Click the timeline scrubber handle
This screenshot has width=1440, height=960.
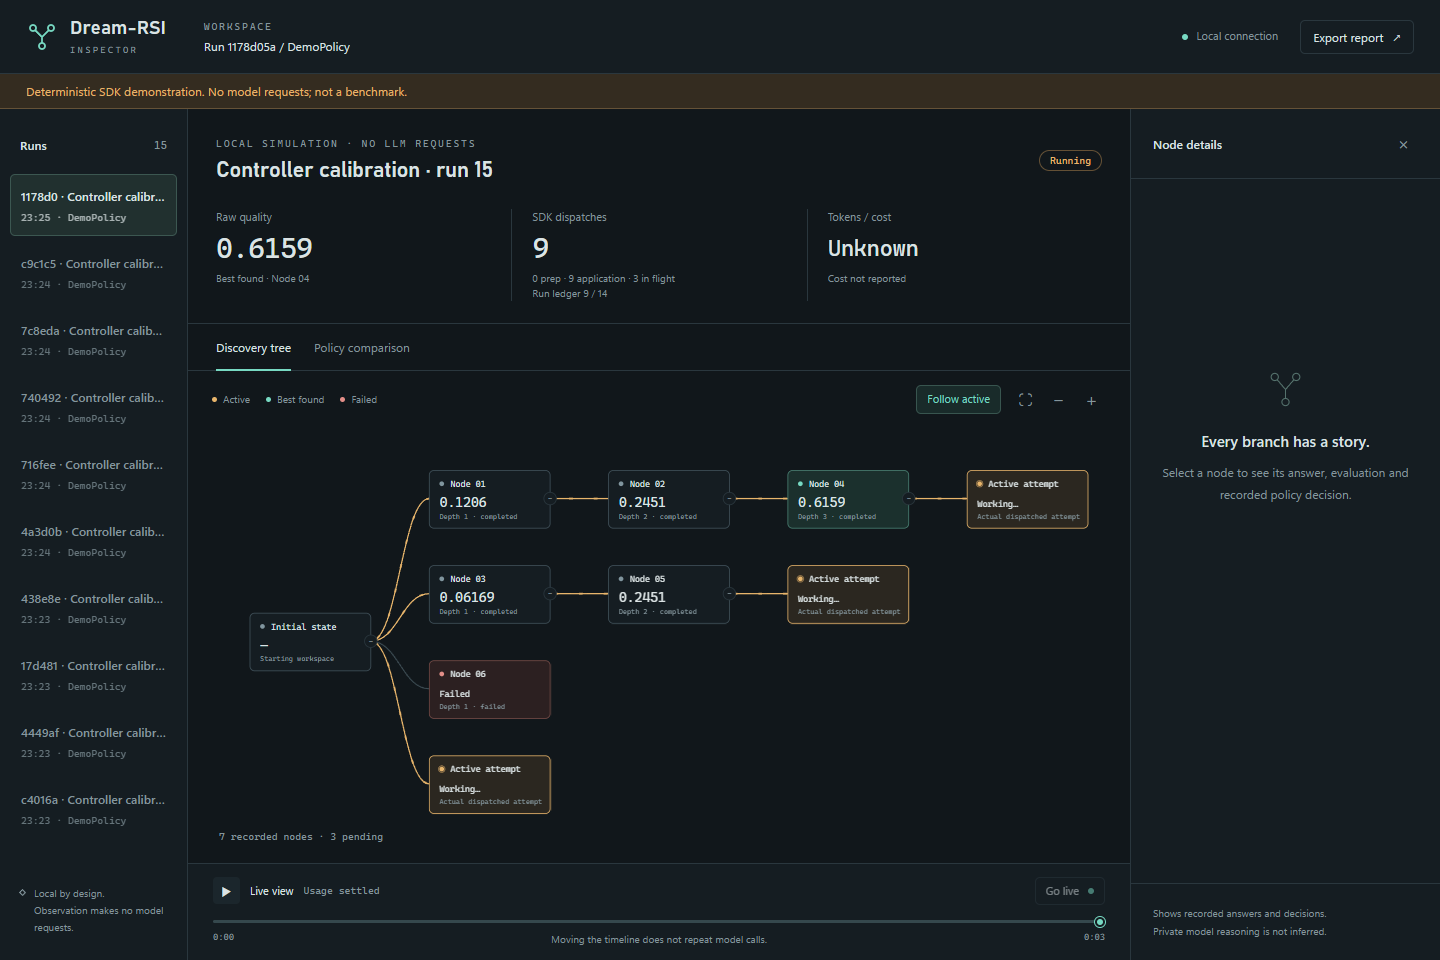click(x=1100, y=922)
